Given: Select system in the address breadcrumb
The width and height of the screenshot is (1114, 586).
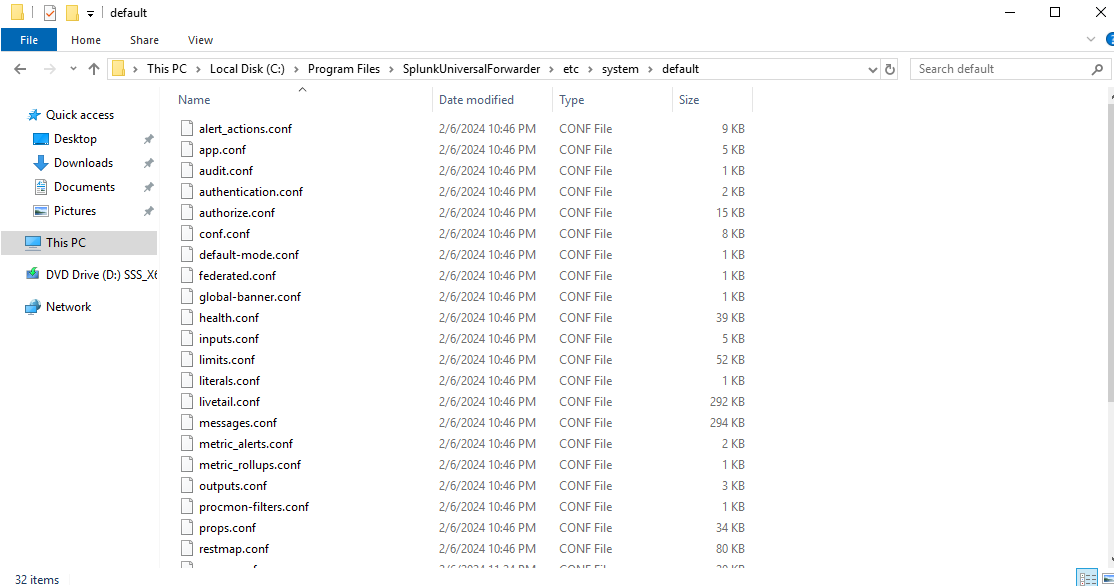Looking at the screenshot, I should click(x=620, y=69).
